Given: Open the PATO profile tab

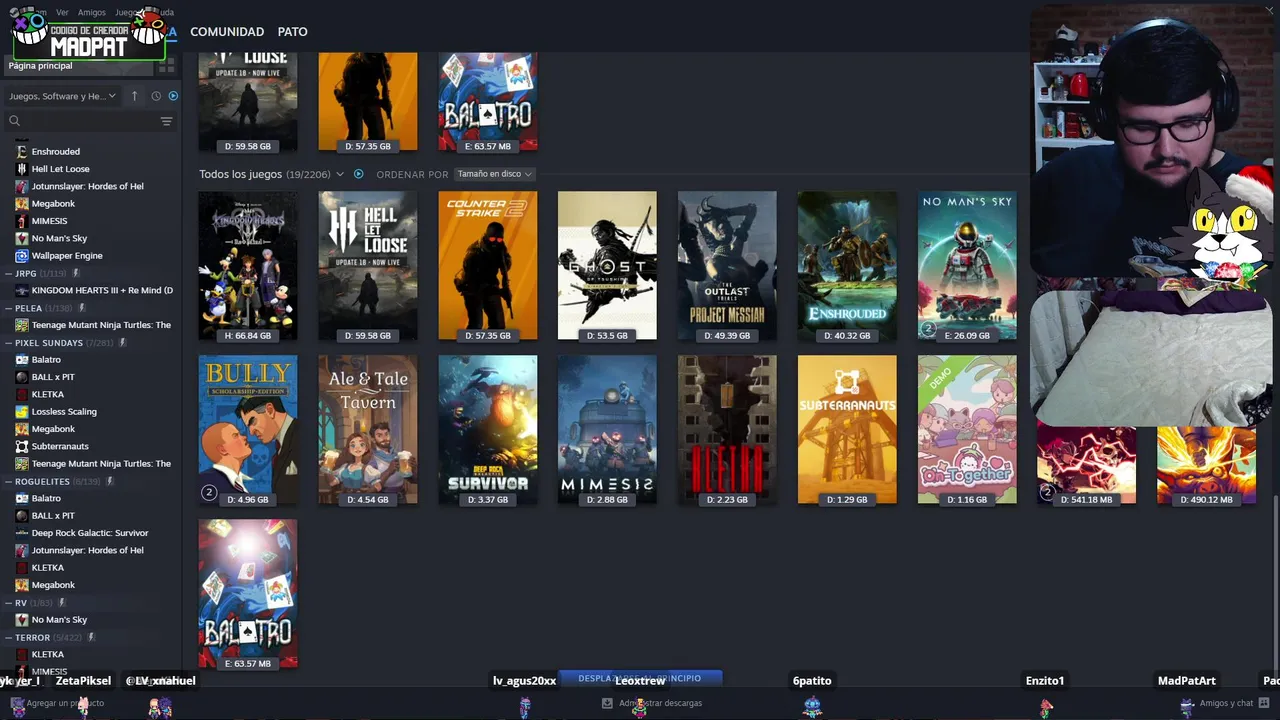Looking at the screenshot, I should [x=293, y=32].
